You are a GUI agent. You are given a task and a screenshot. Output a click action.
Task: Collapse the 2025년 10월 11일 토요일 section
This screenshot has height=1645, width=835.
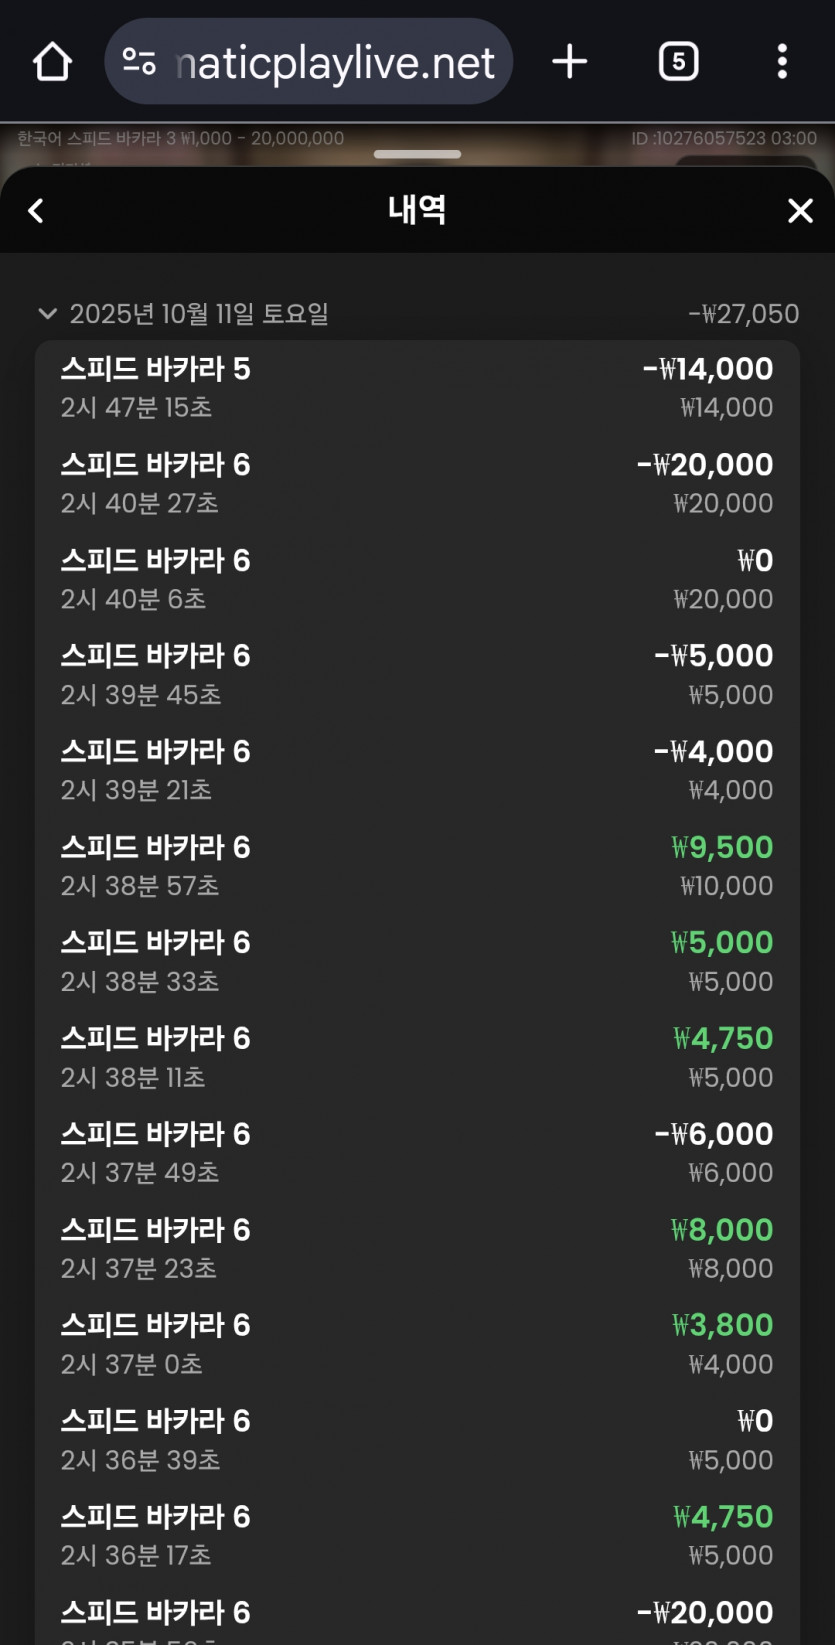point(47,314)
